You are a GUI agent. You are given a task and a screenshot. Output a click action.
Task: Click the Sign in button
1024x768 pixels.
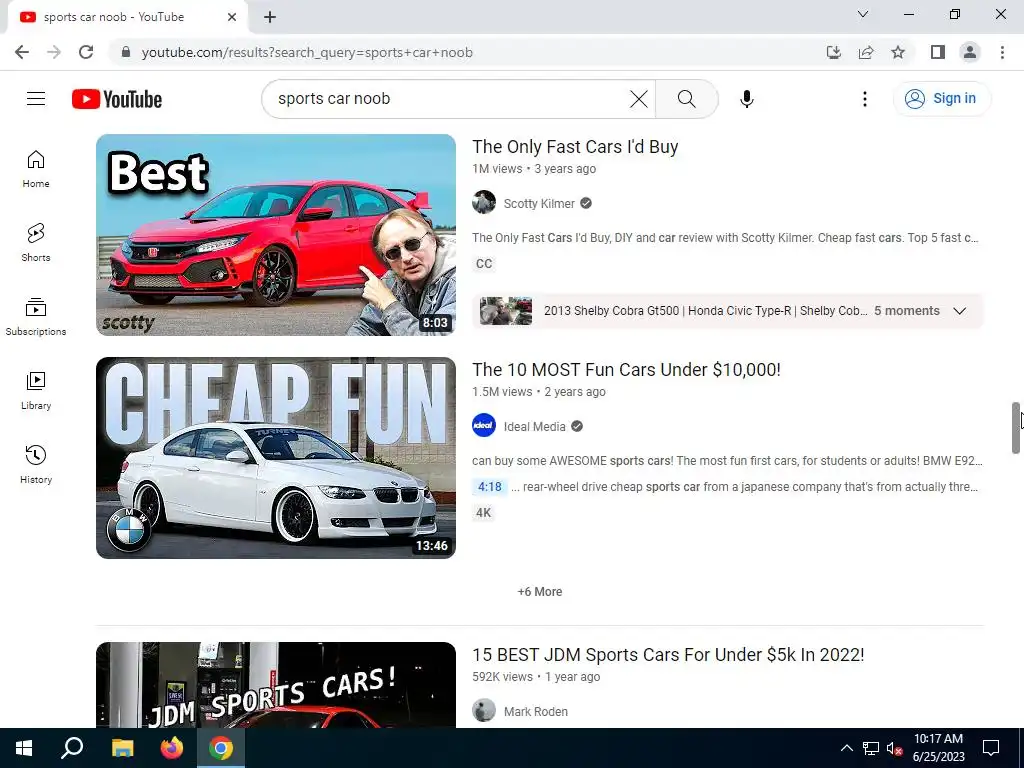(942, 99)
